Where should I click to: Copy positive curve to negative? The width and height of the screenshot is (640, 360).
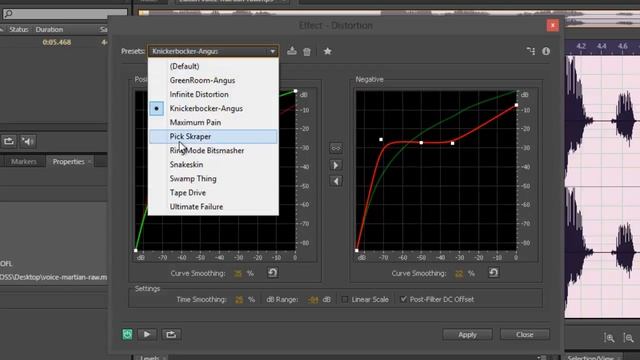tap(336, 165)
